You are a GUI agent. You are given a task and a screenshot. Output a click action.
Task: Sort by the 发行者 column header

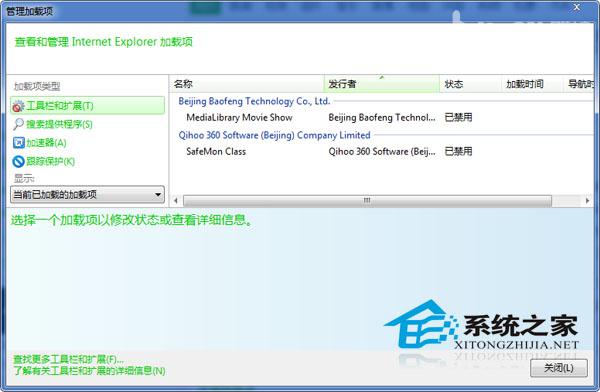[x=382, y=84]
